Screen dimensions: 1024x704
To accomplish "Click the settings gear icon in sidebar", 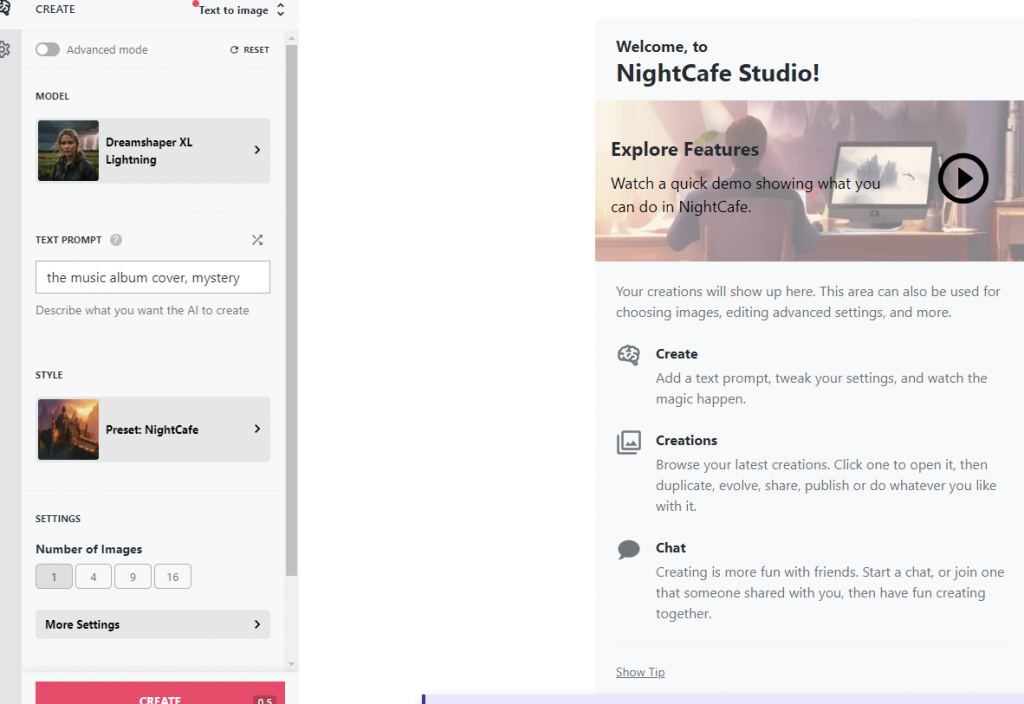I will coord(5,49).
